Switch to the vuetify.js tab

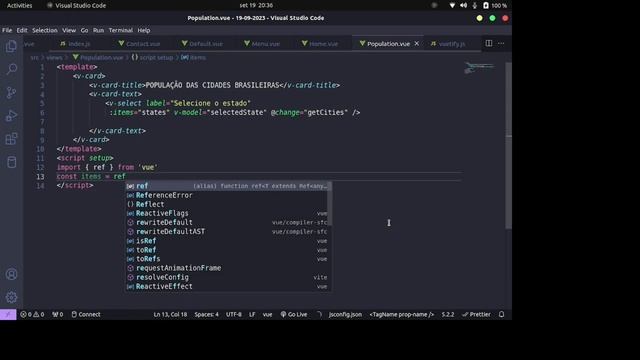(x=448, y=44)
